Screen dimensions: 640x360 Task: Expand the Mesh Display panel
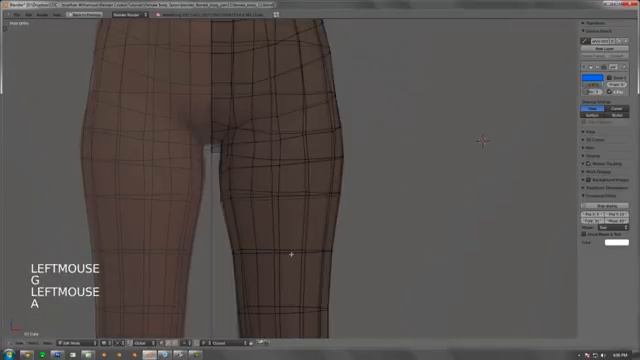[598, 172]
